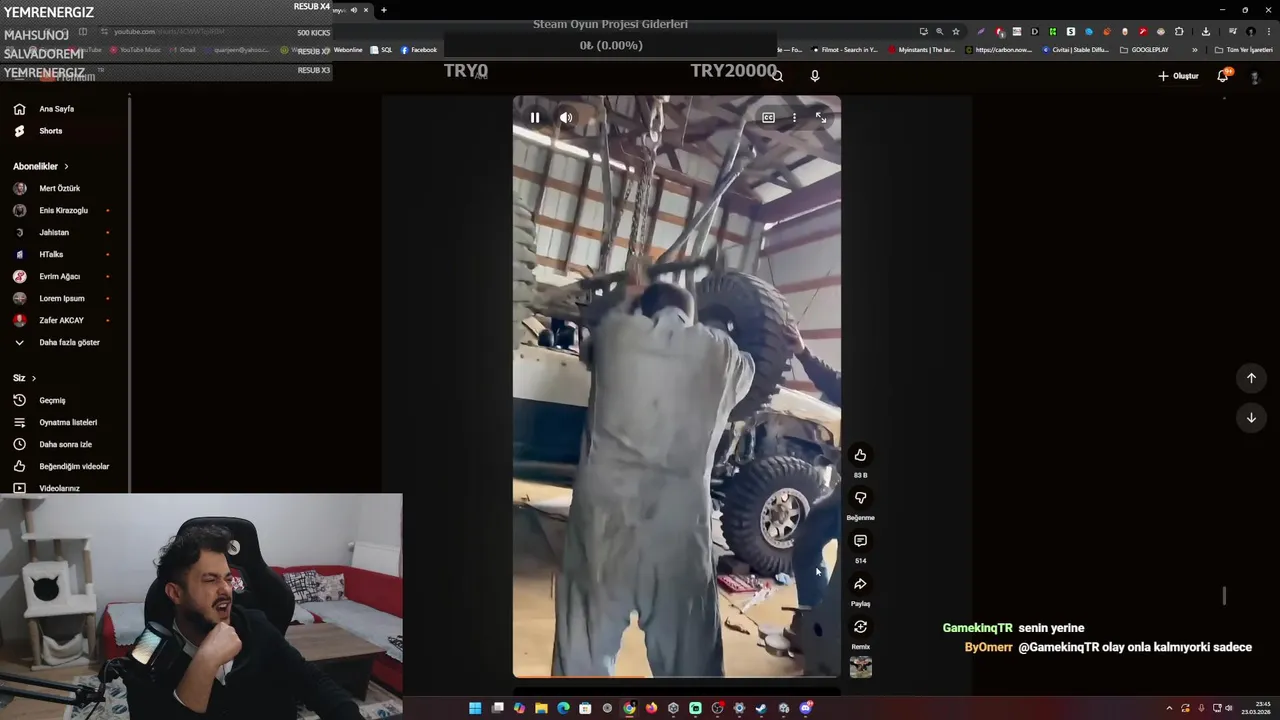
Task: Open Steam from the taskbar
Action: coord(761,708)
